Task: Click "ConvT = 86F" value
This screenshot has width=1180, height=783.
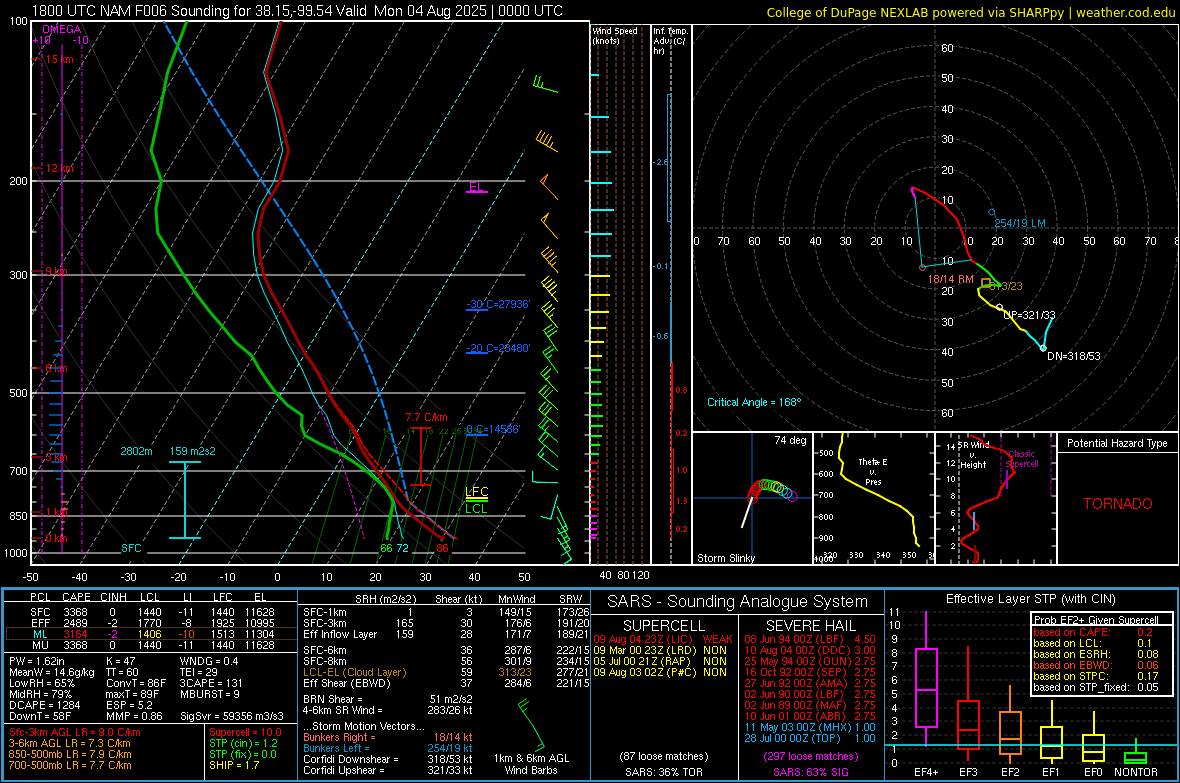Action: tap(136, 683)
